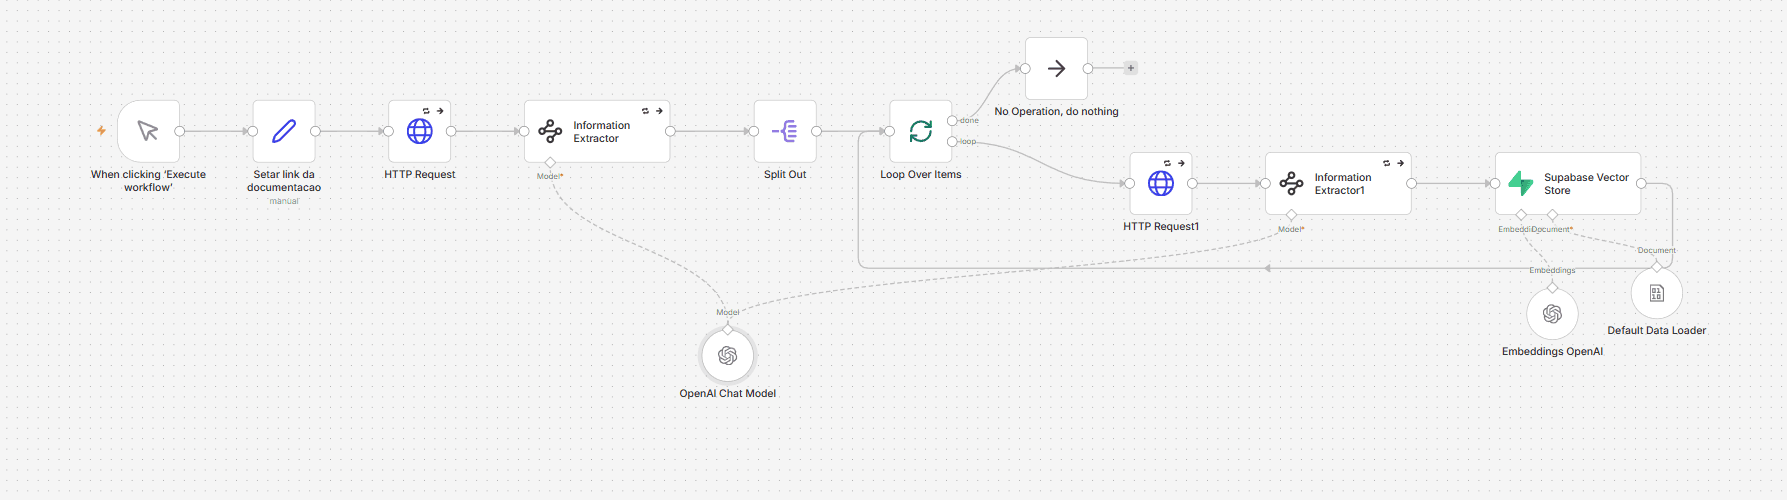Open the Split Out node

click(785, 131)
